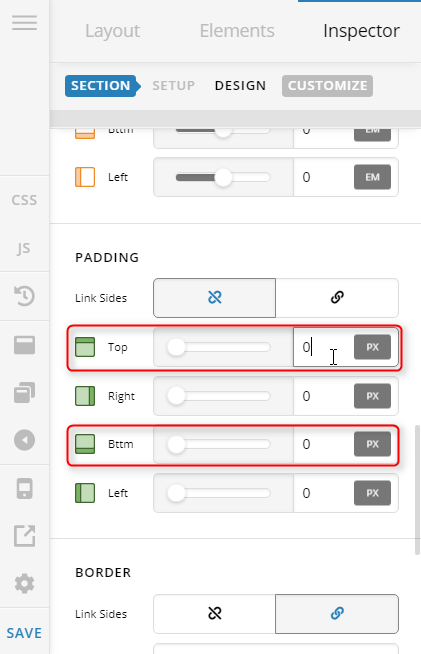
Task: Change the PX unit for padding Left
Action: [372, 493]
